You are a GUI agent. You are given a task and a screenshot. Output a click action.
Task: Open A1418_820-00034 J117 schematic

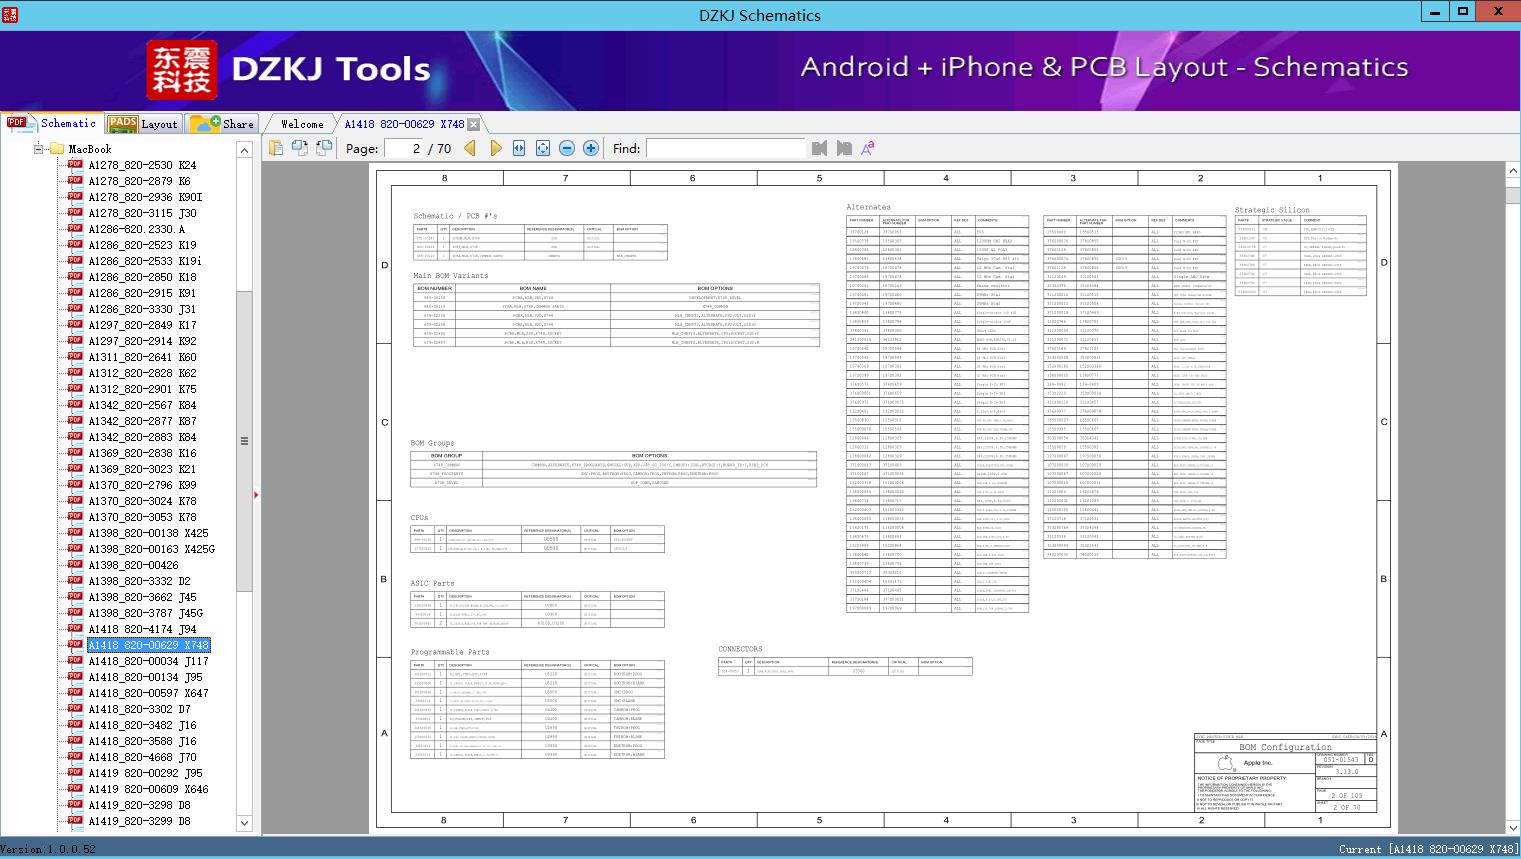click(148, 661)
